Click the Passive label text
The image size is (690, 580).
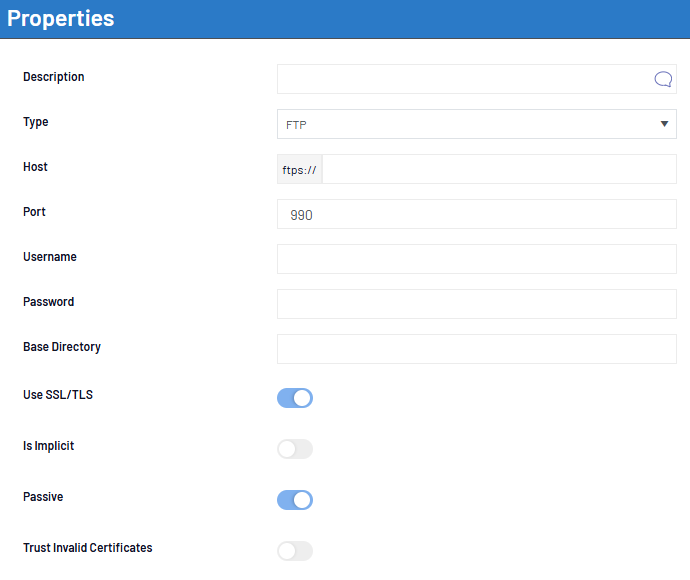(43, 497)
